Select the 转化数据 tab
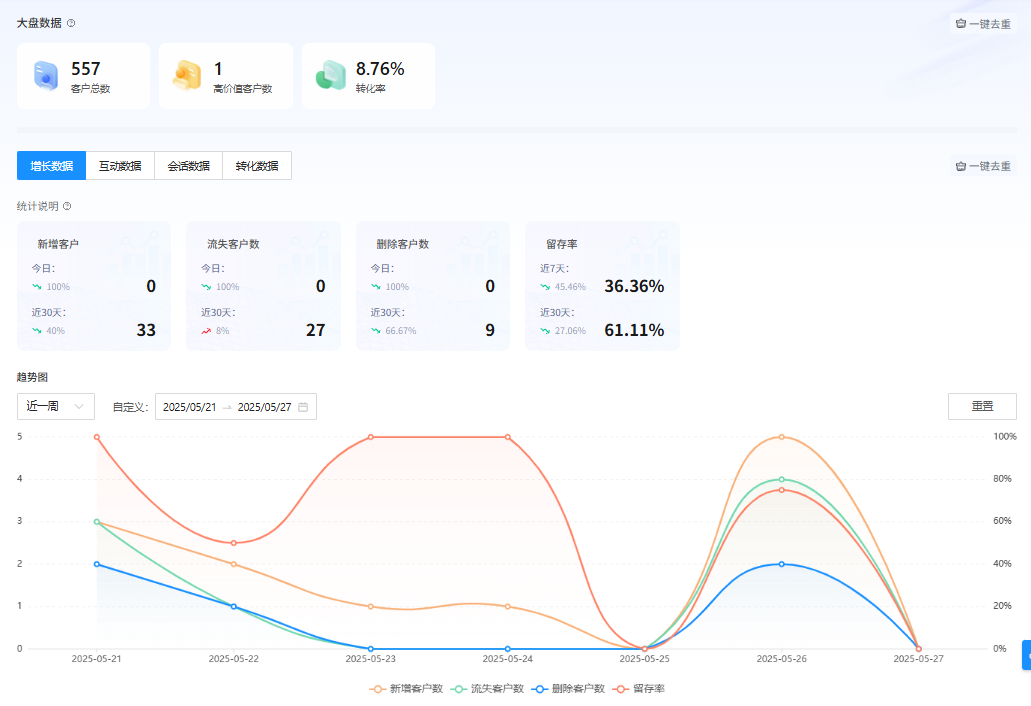The width and height of the screenshot is (1031, 706). (x=257, y=166)
